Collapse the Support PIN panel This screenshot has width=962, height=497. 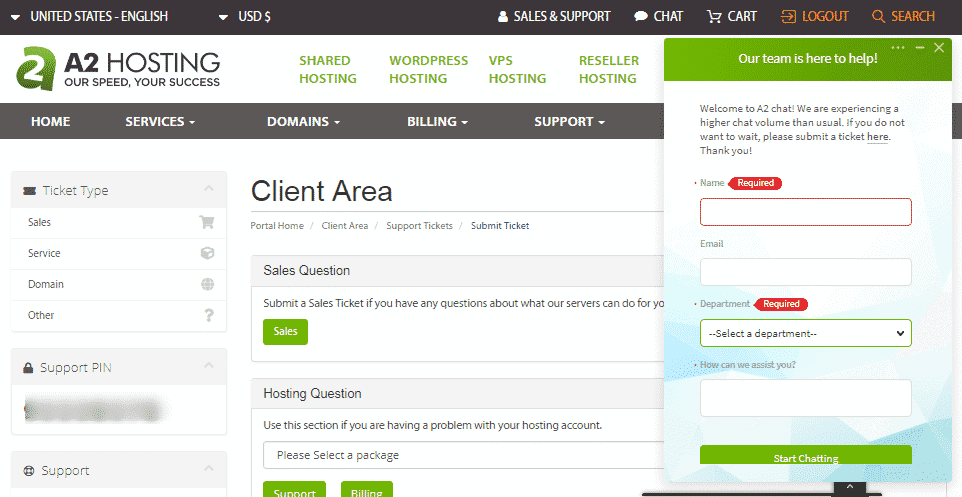pyautogui.click(x=209, y=365)
